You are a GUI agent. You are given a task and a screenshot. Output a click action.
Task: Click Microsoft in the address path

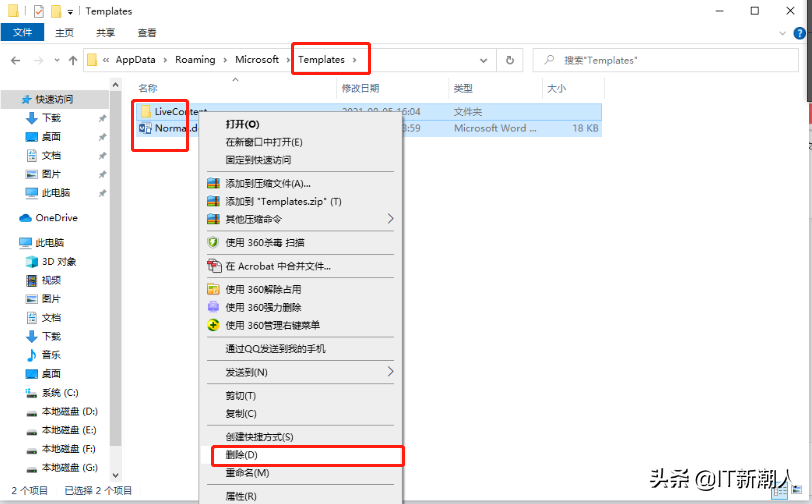257,60
